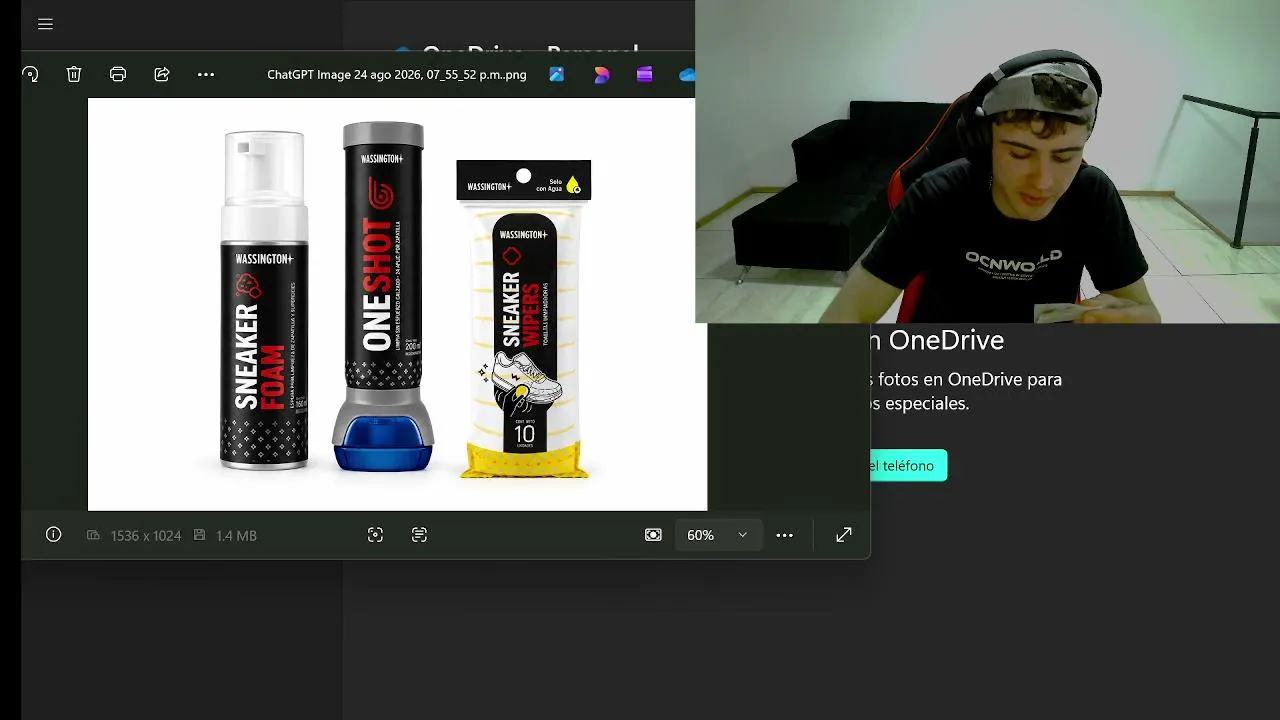Open the zoom level 60% dropdown
This screenshot has width=1280, height=720.
pyautogui.click(x=718, y=535)
